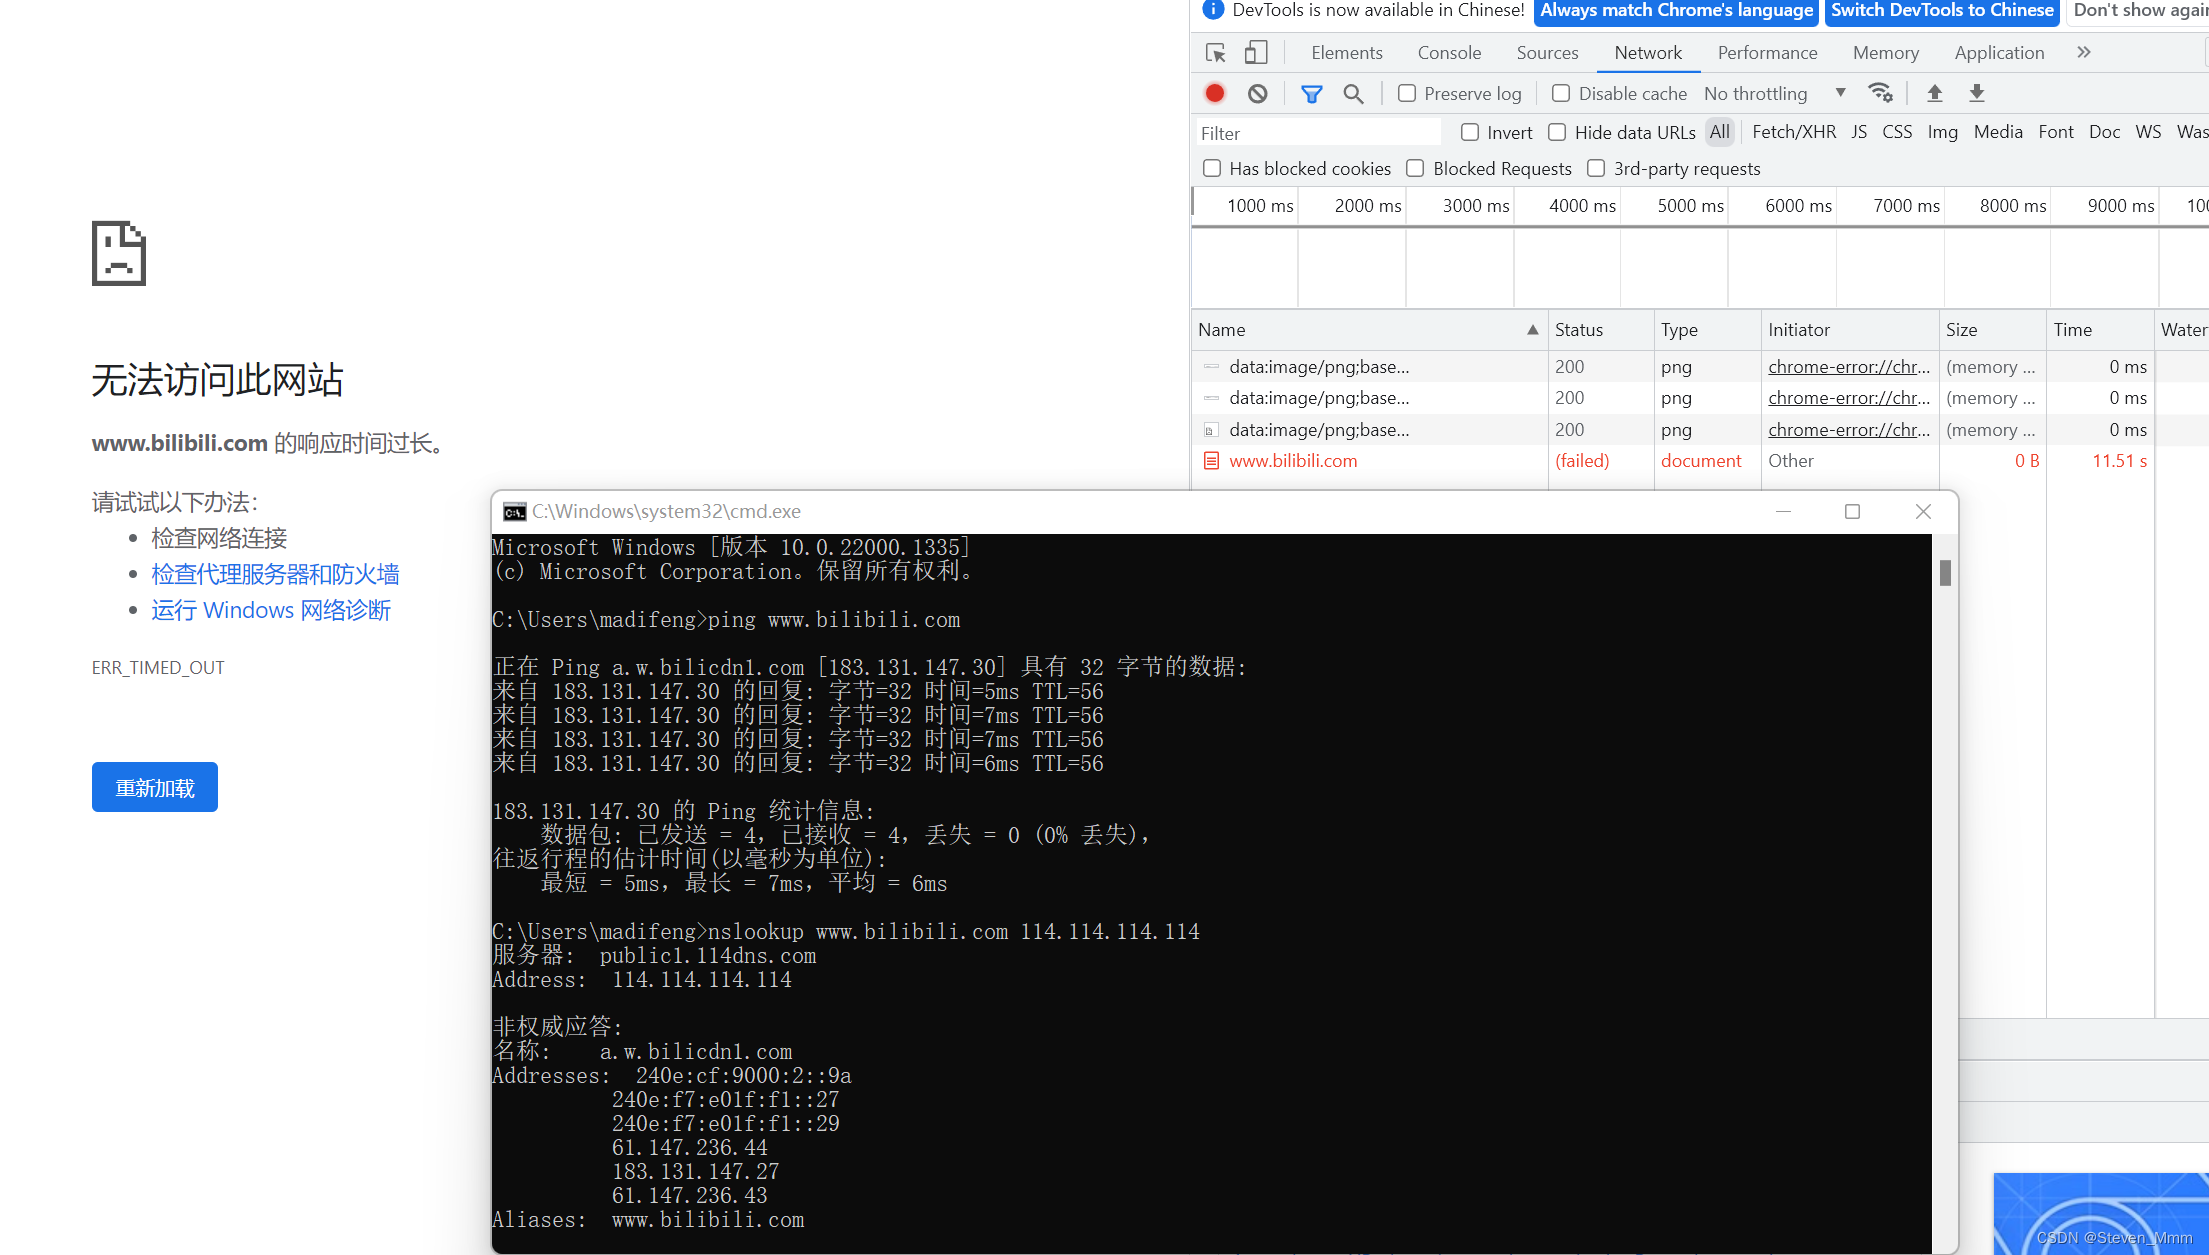The width and height of the screenshot is (2209, 1255).
Task: Expand the DevTools more tabs chevron
Action: tap(2085, 52)
